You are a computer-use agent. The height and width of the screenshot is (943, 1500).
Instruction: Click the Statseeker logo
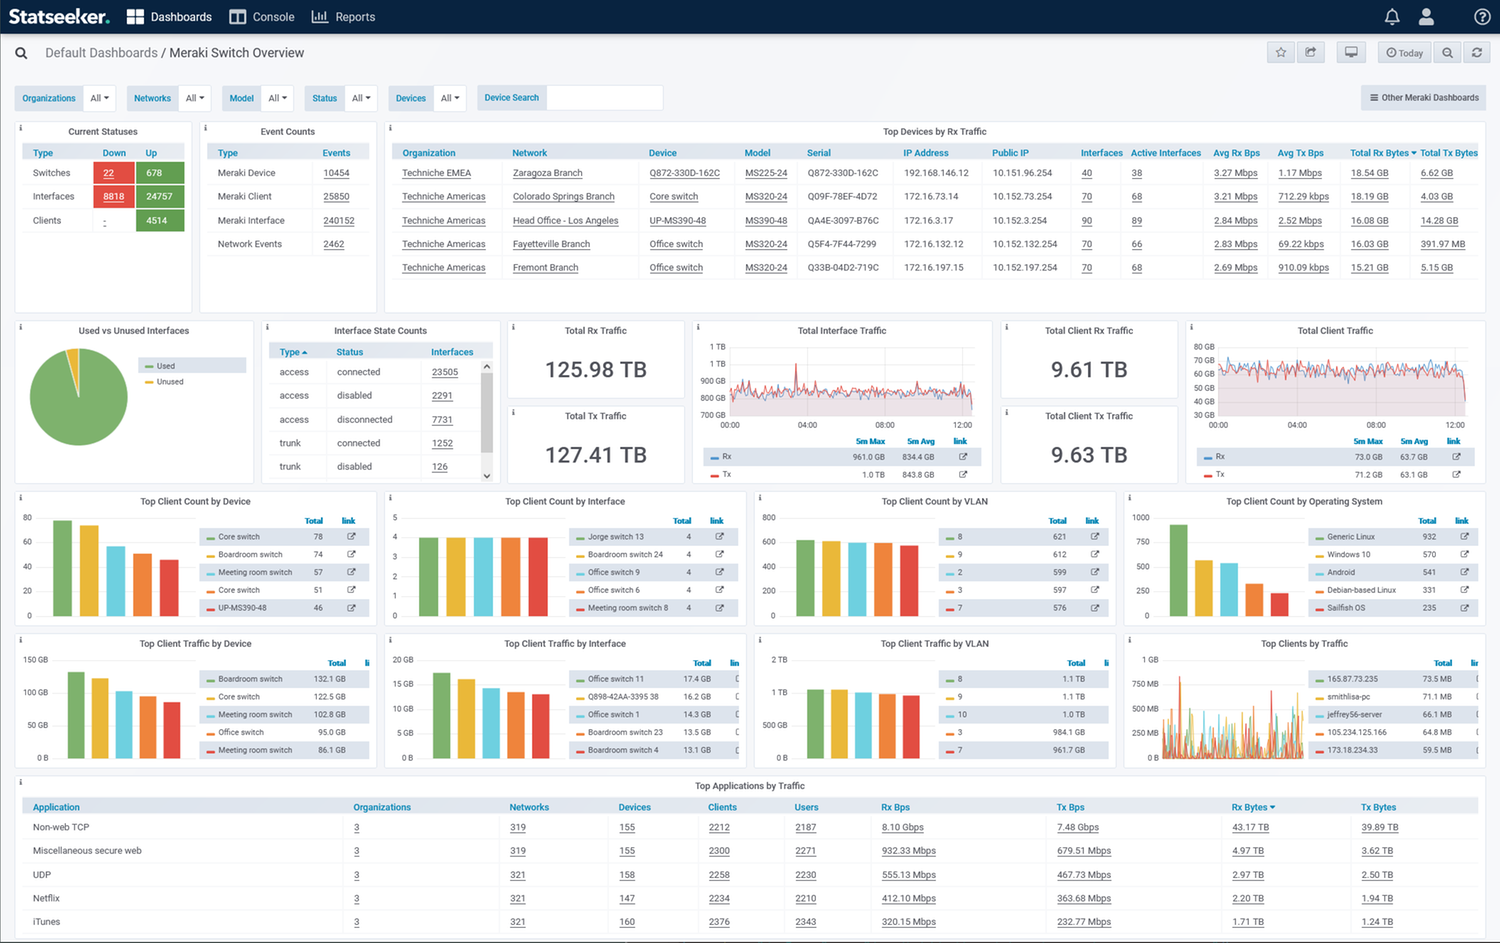click(x=57, y=16)
